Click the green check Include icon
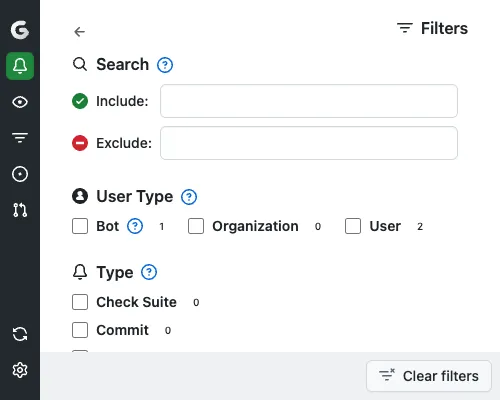Viewport: 500px width, 400px height. point(80,101)
